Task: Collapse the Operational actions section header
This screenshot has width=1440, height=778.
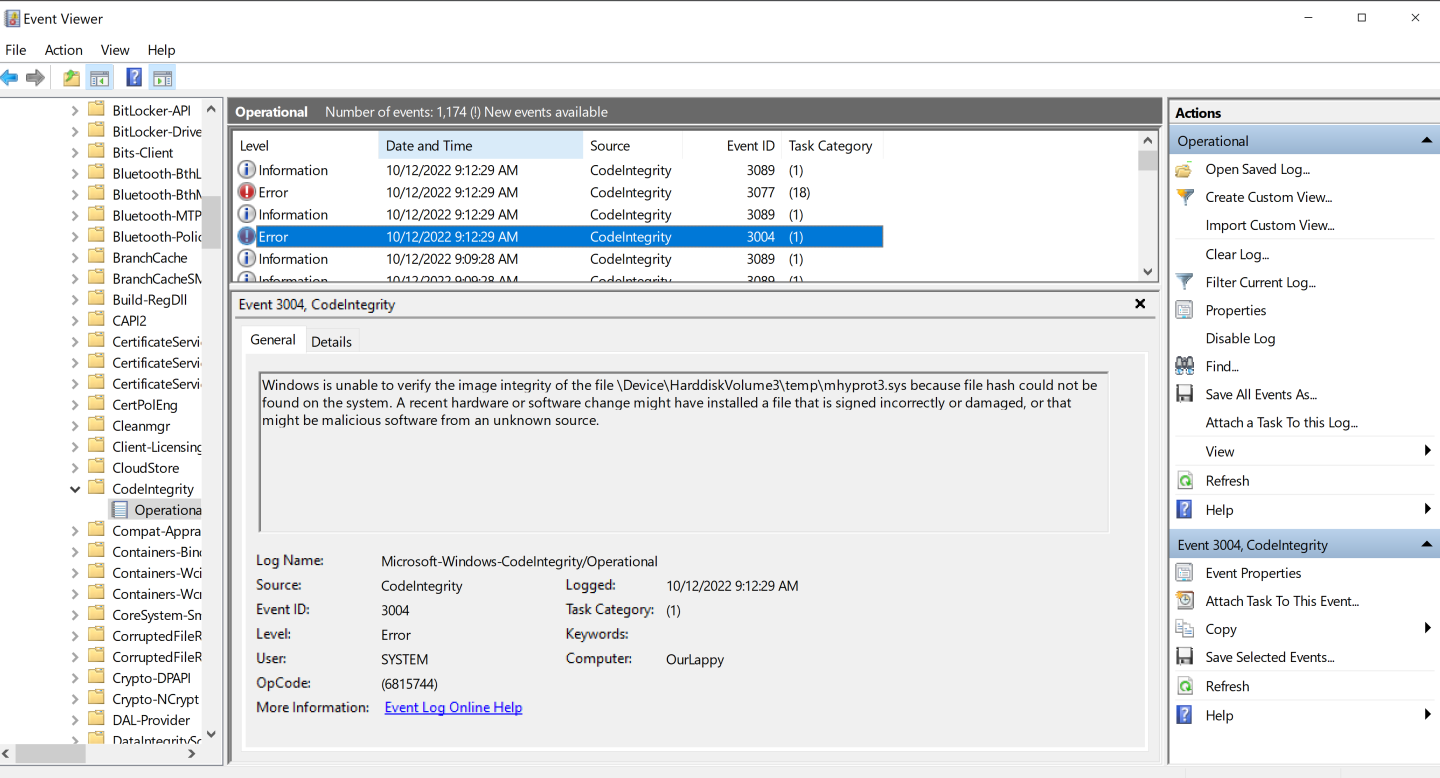Action: [x=1427, y=141]
